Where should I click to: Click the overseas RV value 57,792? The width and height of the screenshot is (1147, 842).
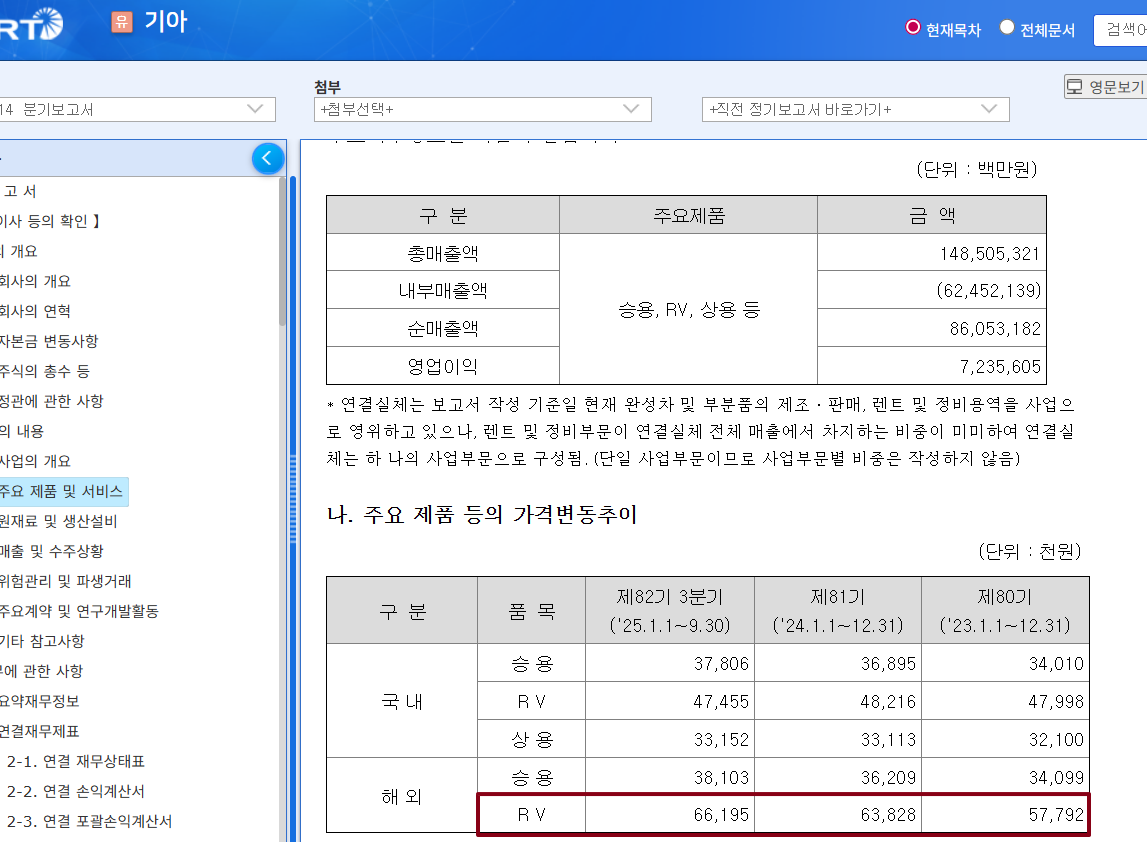[x=1056, y=814]
